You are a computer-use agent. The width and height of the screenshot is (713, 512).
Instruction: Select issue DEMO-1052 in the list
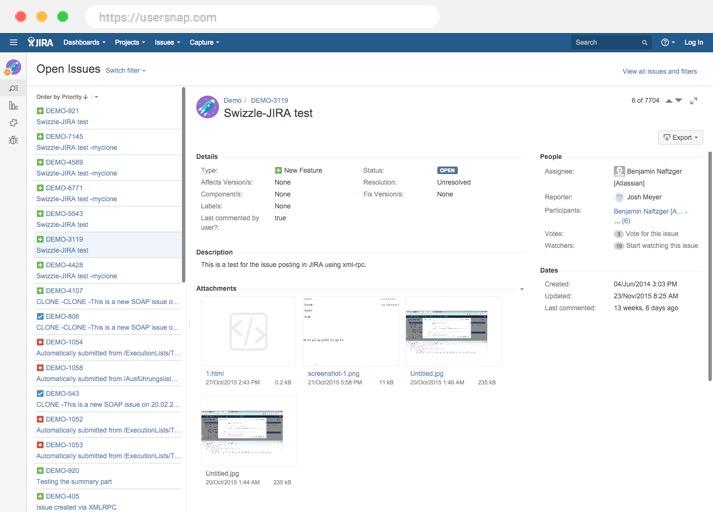point(108,425)
